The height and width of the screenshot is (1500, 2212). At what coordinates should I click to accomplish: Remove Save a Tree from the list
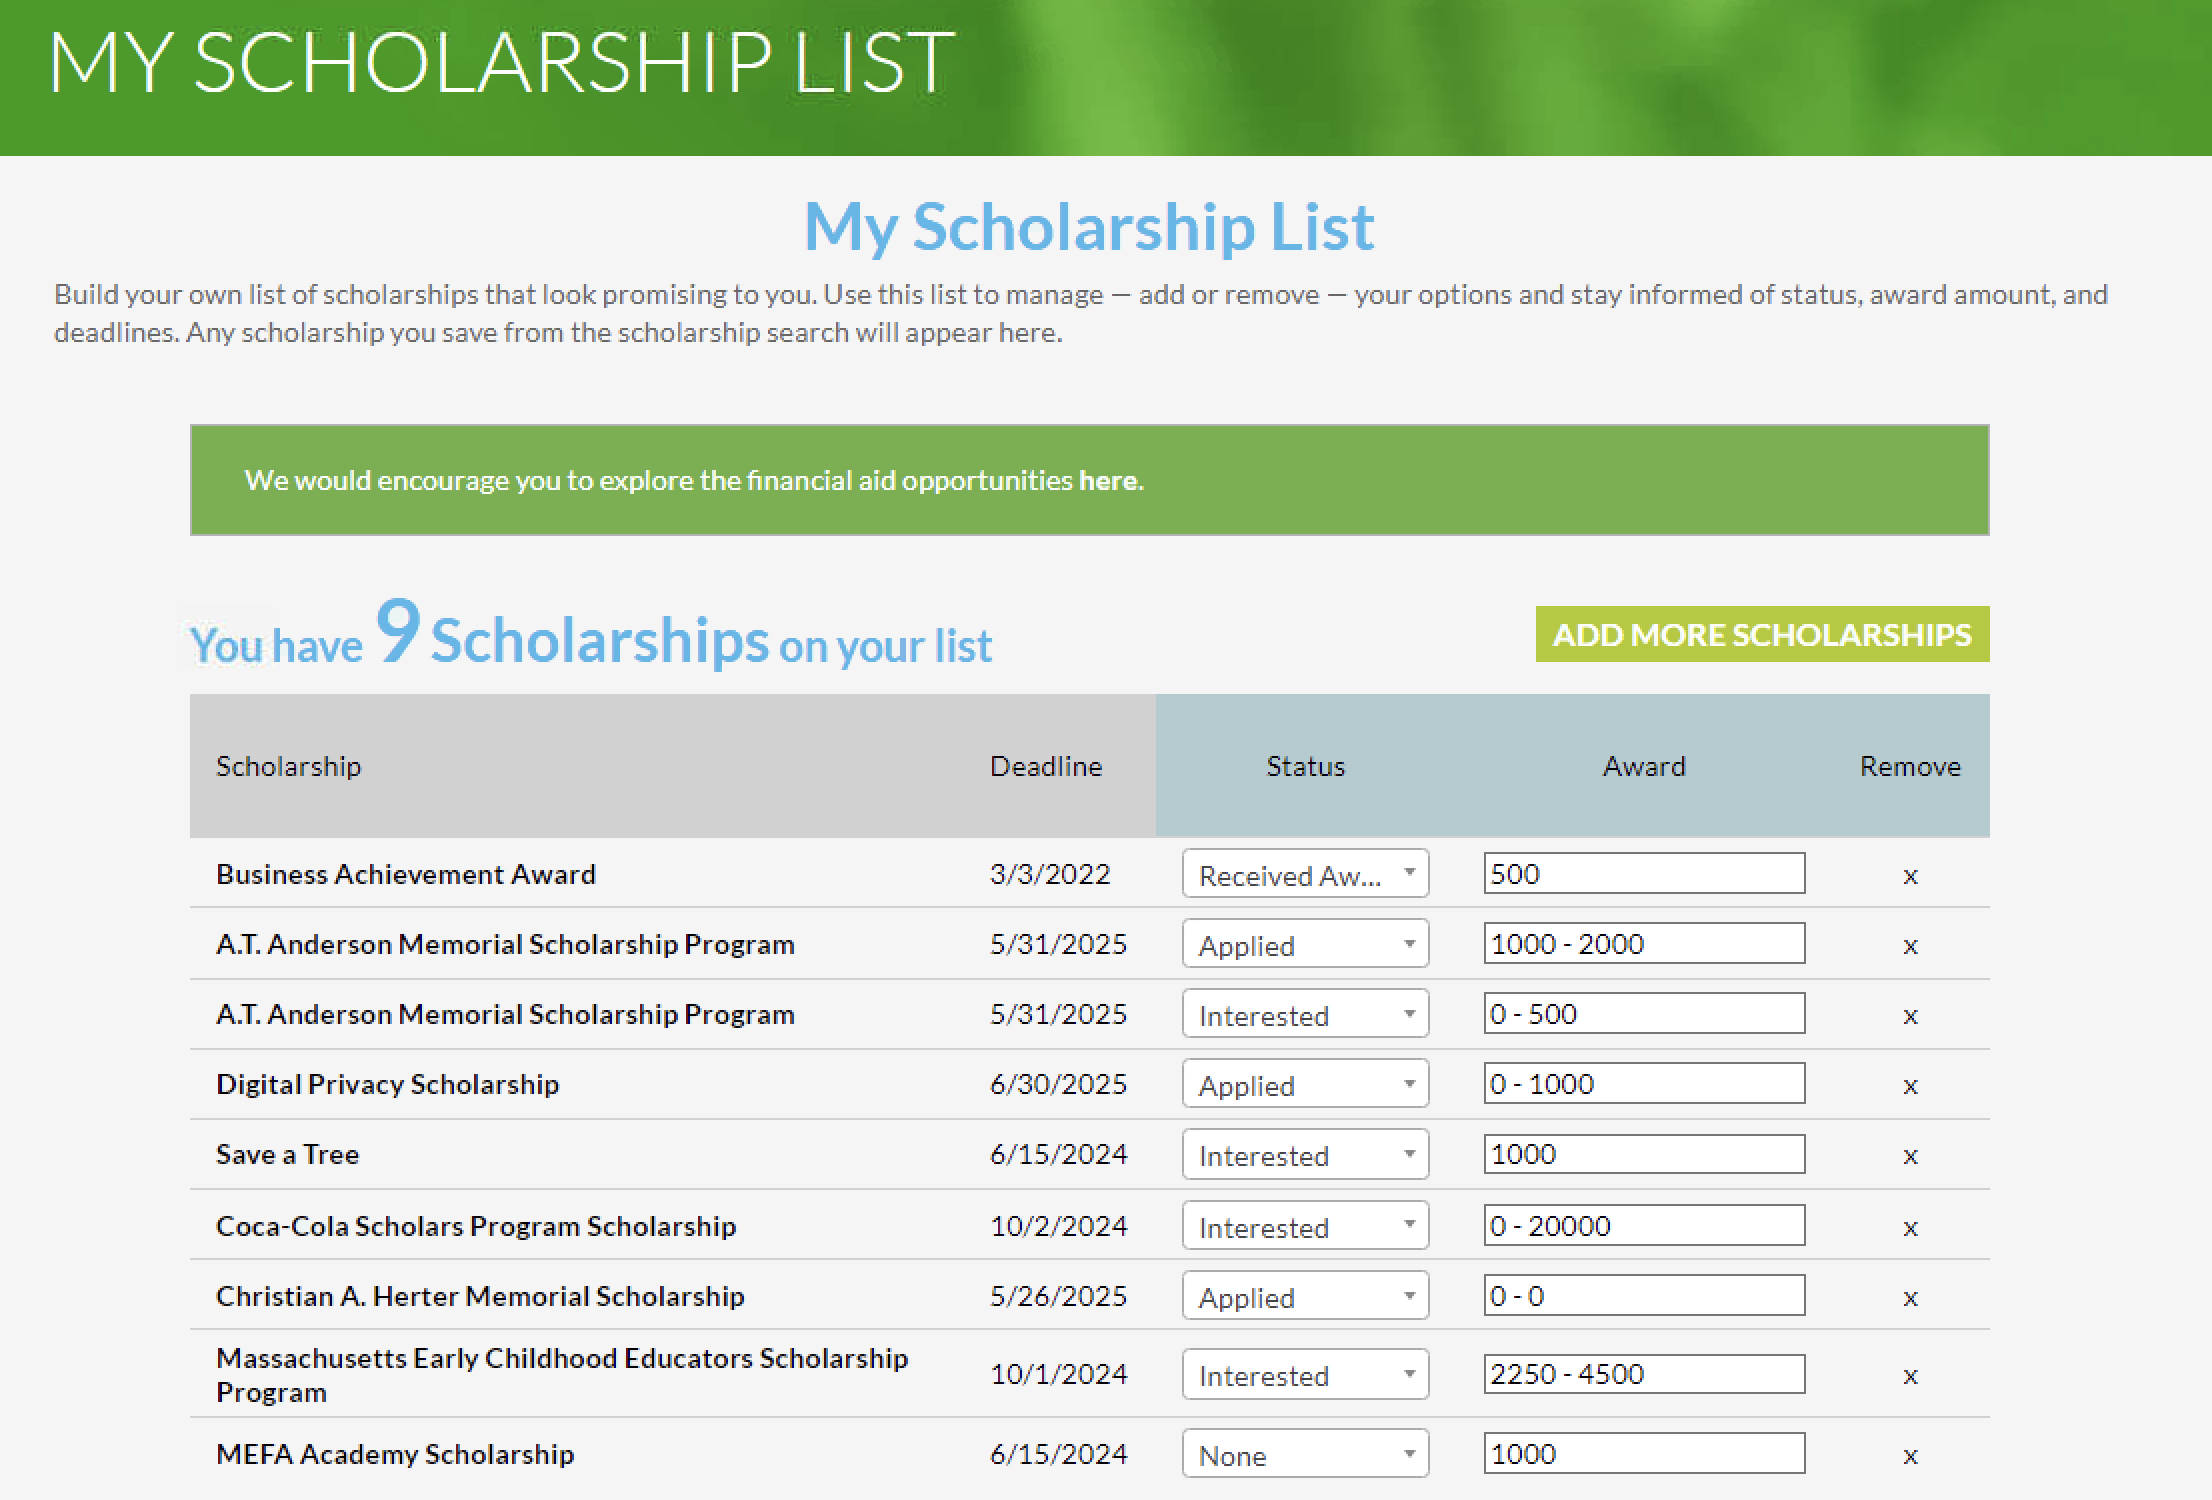click(1910, 1154)
